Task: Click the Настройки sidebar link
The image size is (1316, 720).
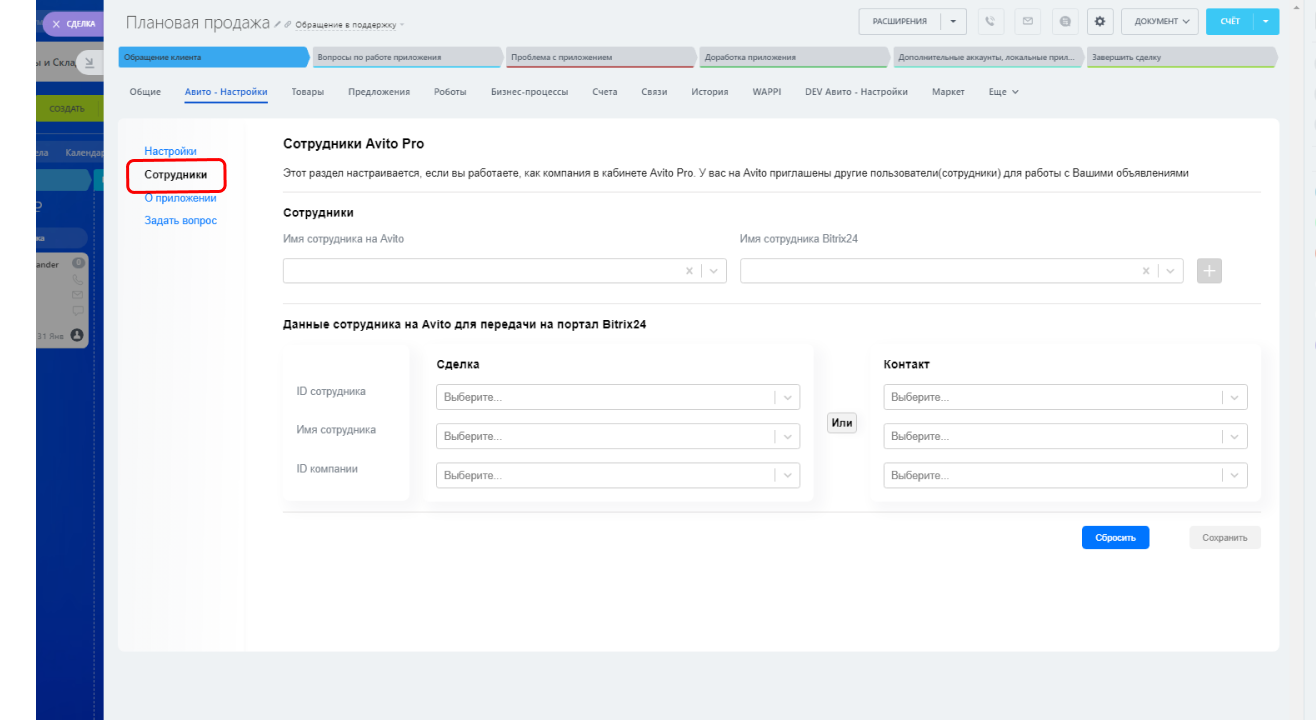Action: pos(170,151)
